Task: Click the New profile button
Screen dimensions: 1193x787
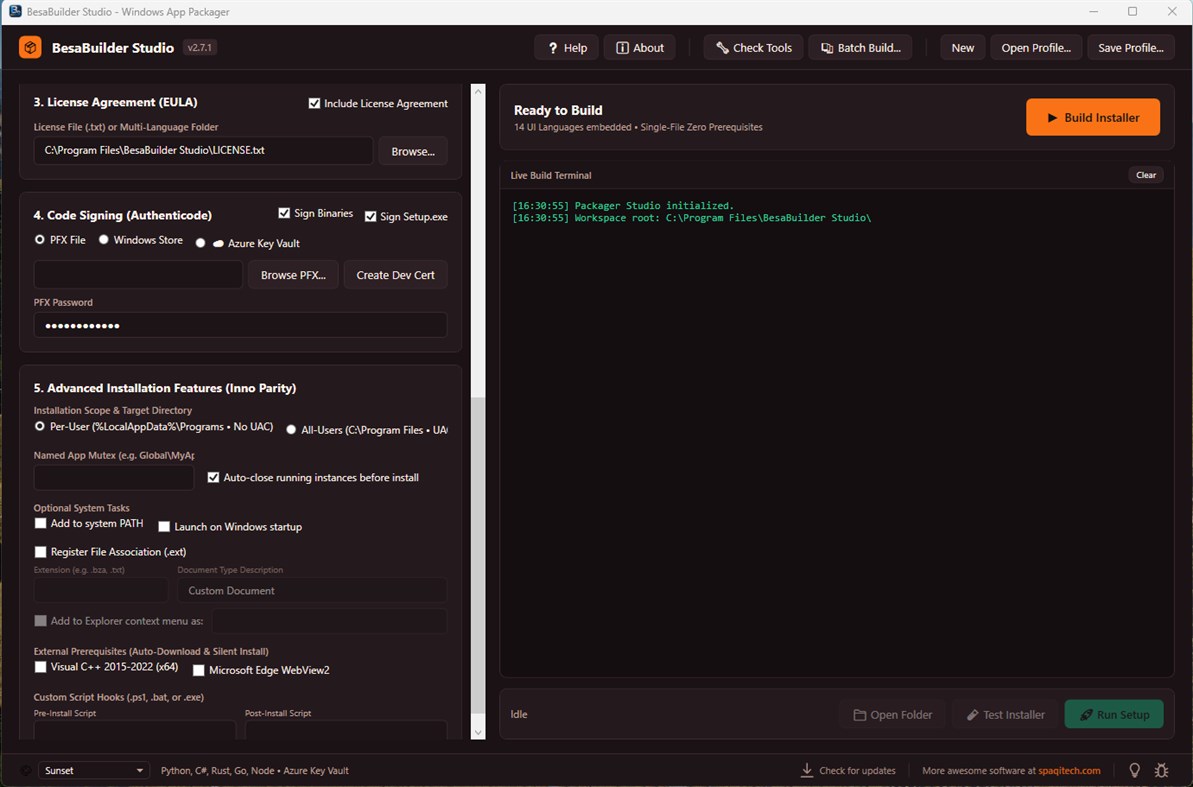Action: [962, 48]
